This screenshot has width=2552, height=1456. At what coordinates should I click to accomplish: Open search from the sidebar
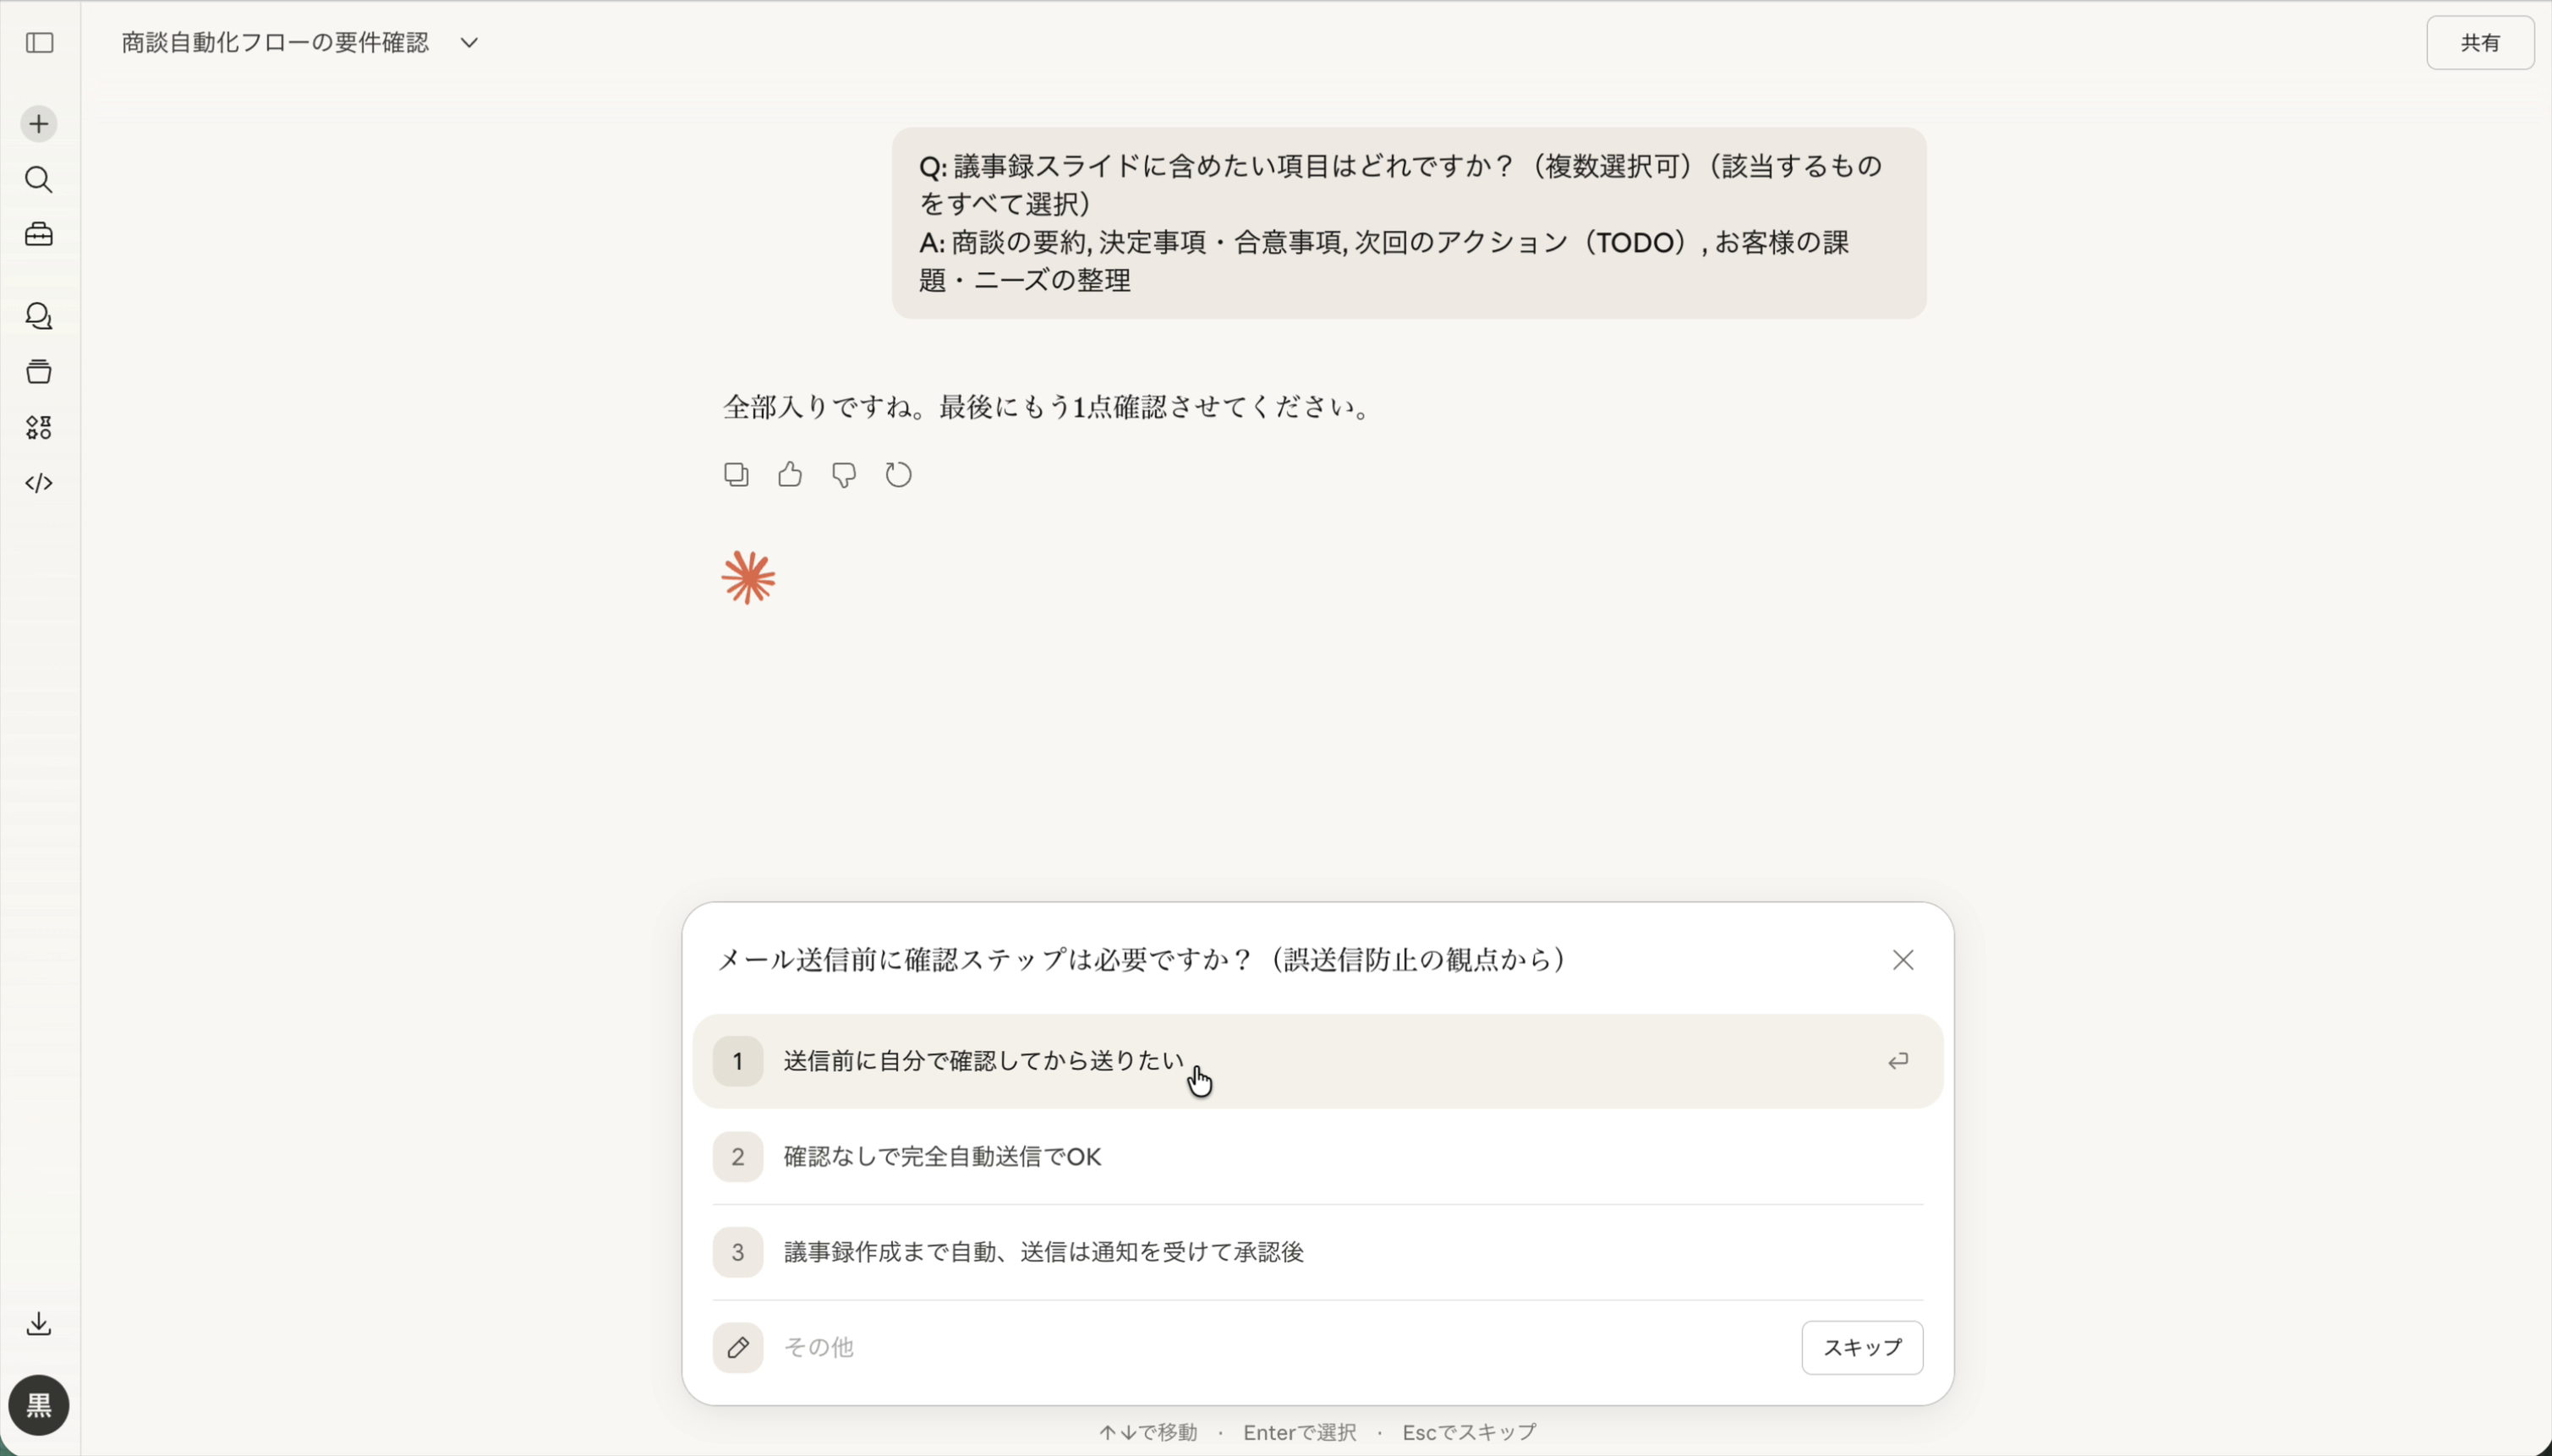pos(39,180)
